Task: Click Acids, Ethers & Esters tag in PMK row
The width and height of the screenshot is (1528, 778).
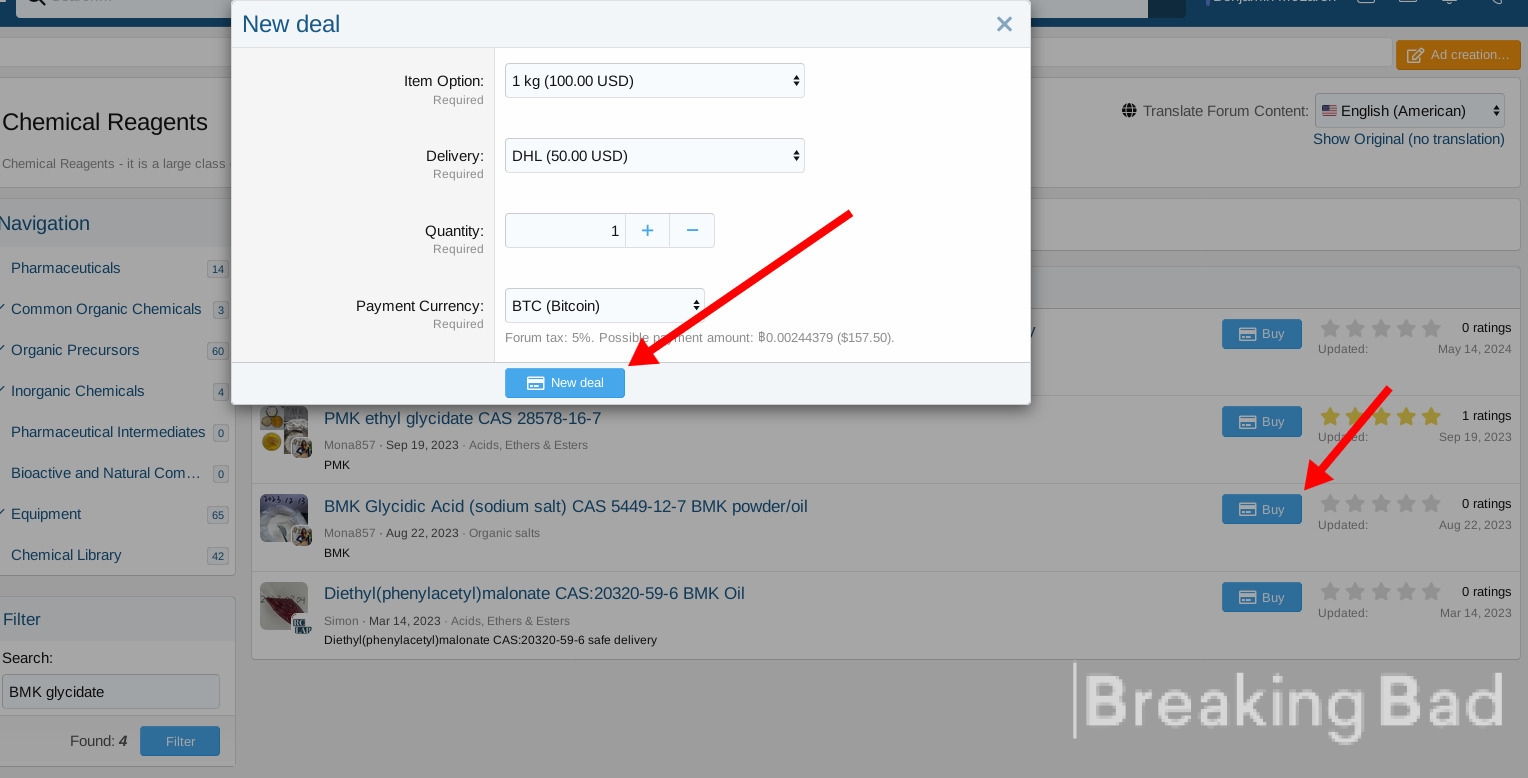Action: pos(528,445)
